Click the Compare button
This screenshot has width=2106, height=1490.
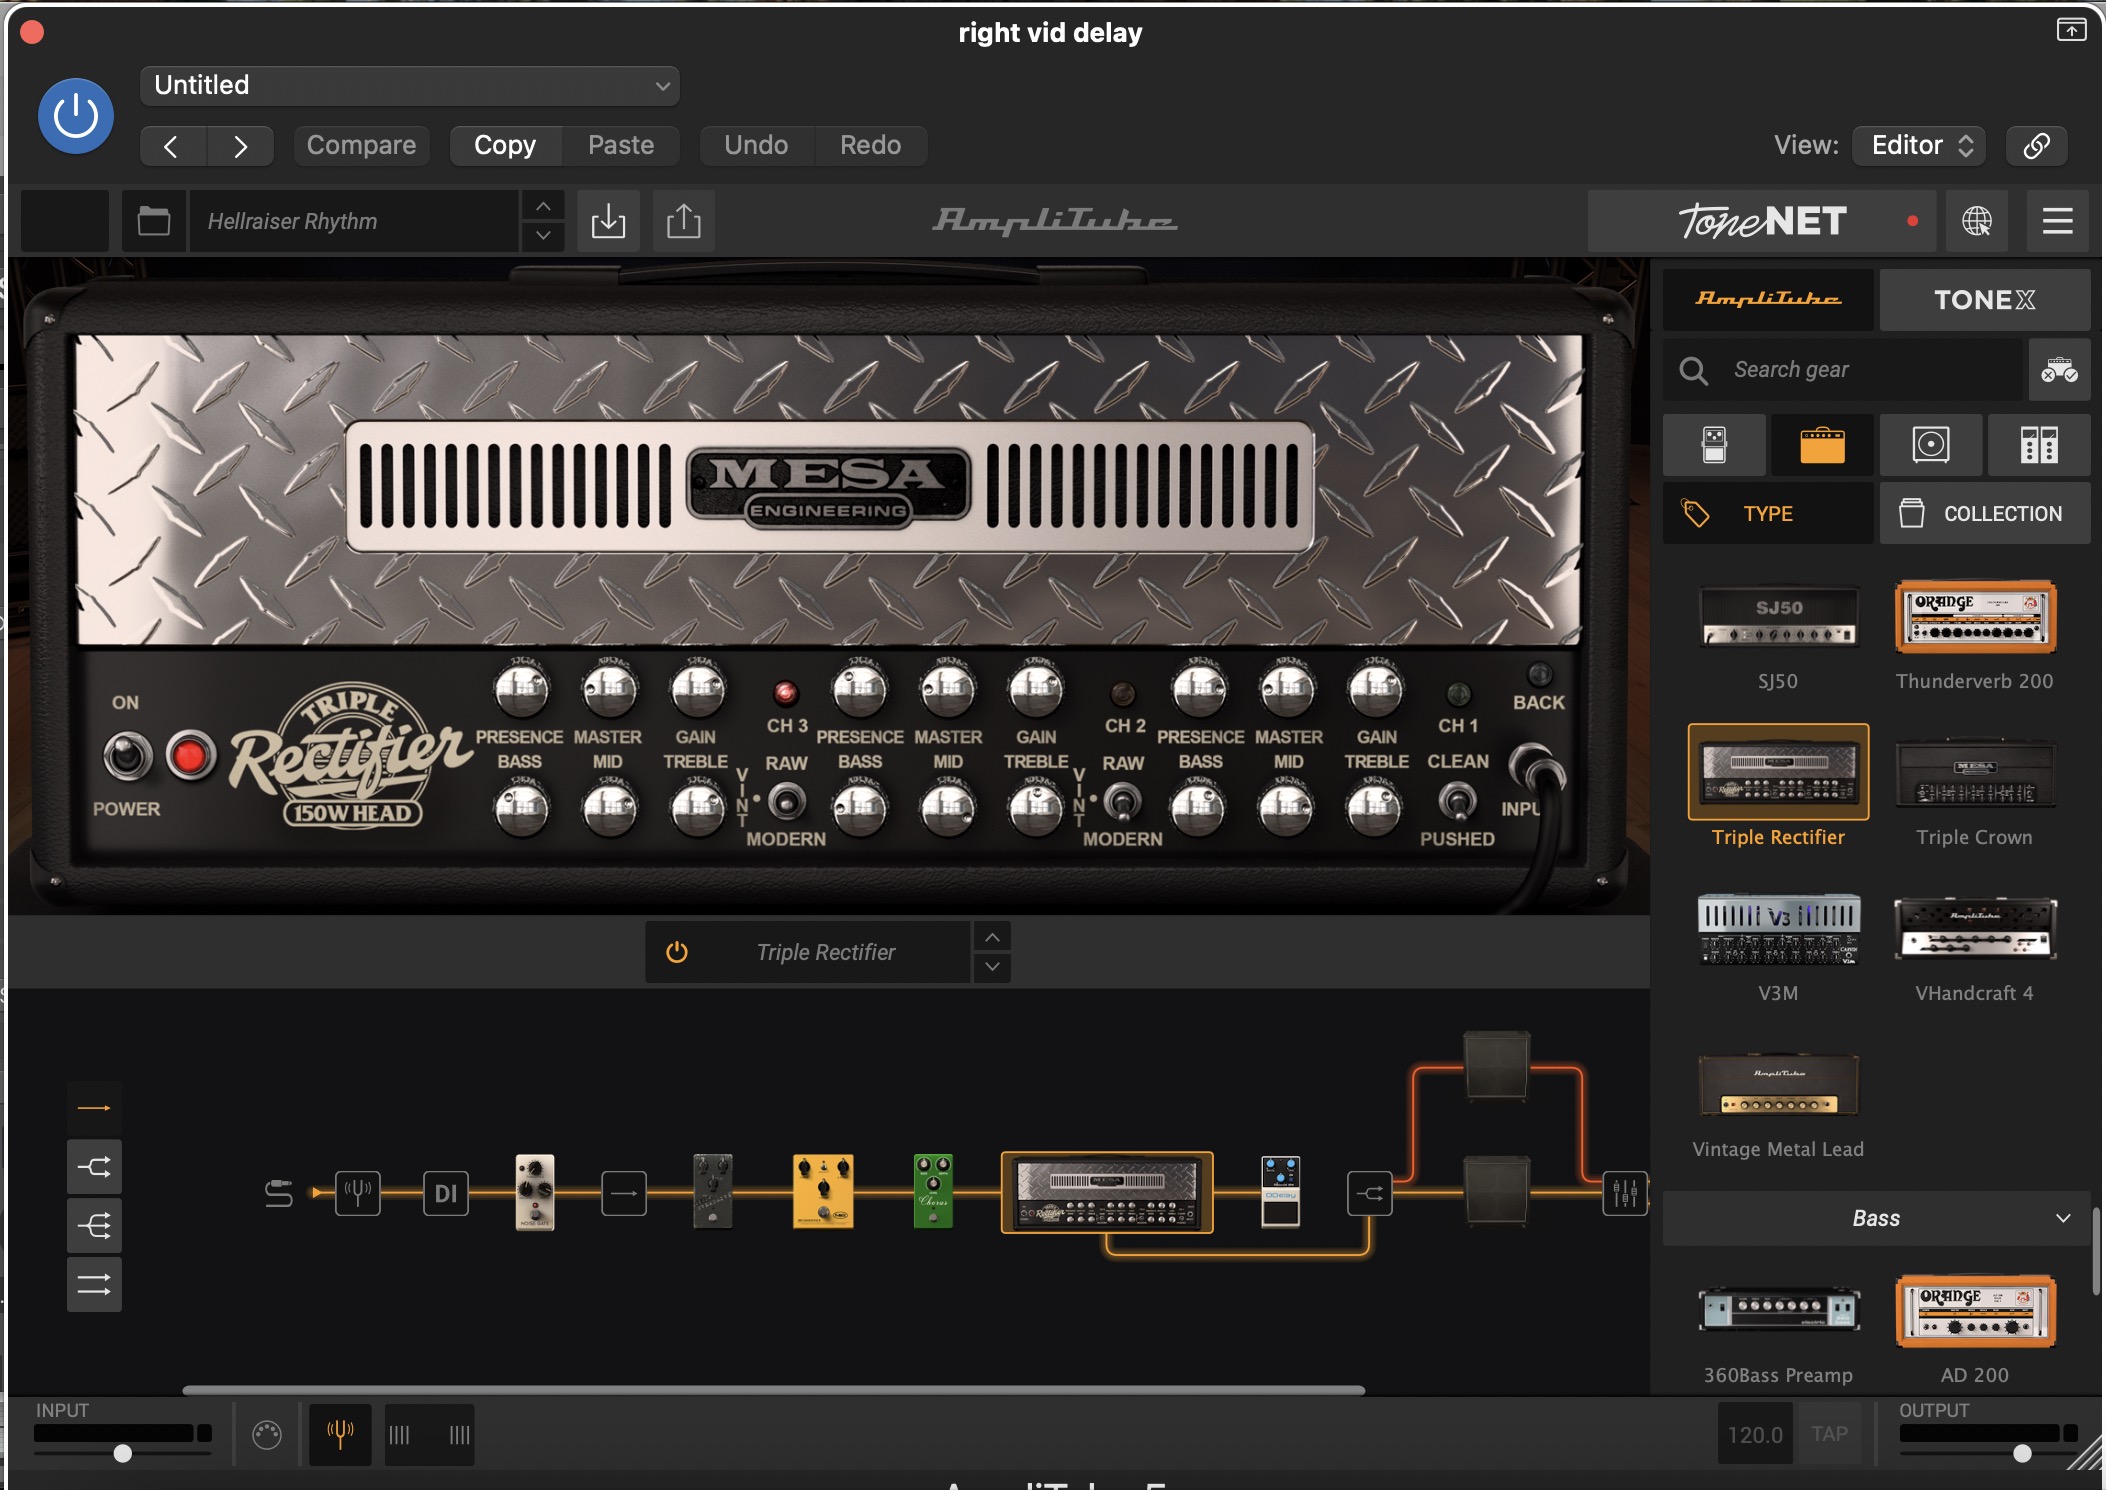pyautogui.click(x=361, y=146)
